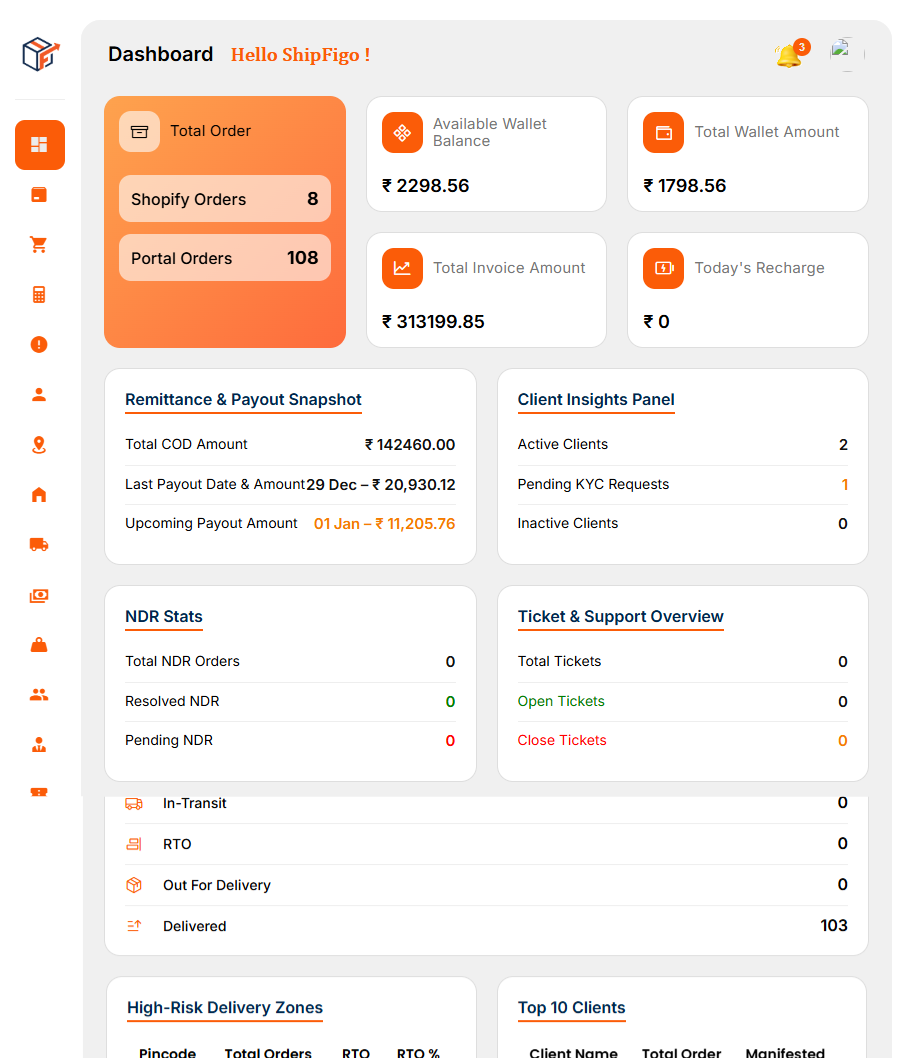Open the weight scale icon in sidebar

click(x=39, y=644)
